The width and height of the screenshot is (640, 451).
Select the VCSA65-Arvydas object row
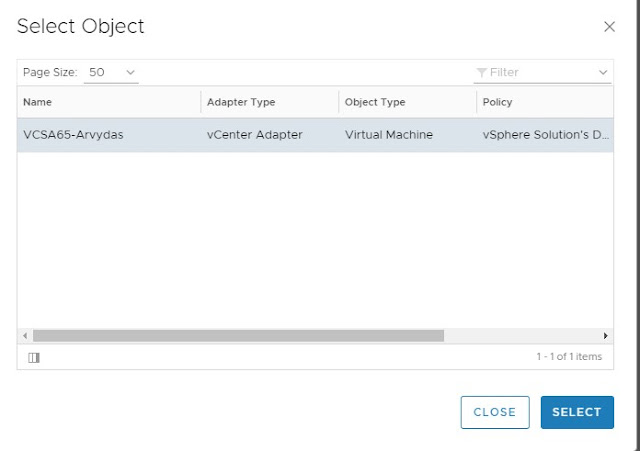(x=73, y=134)
